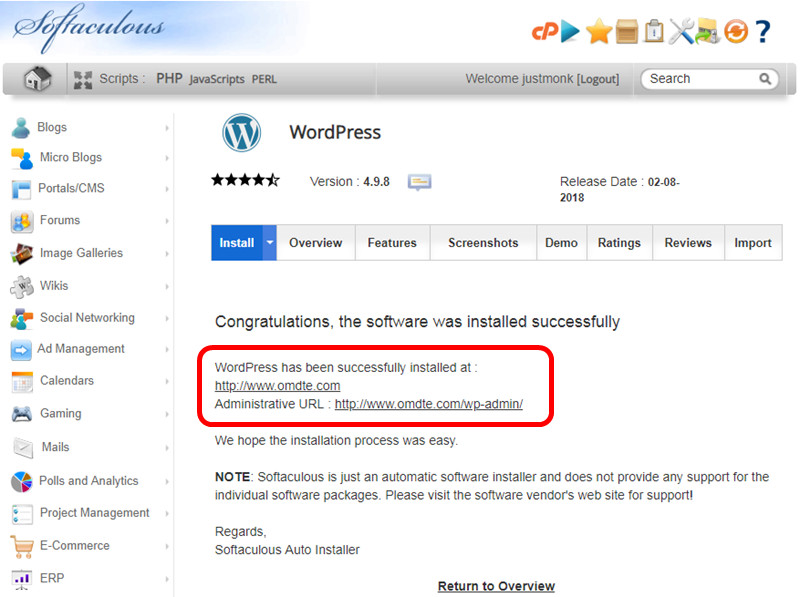Open help via the question mark icon
The width and height of the screenshot is (800, 597).
763,32
